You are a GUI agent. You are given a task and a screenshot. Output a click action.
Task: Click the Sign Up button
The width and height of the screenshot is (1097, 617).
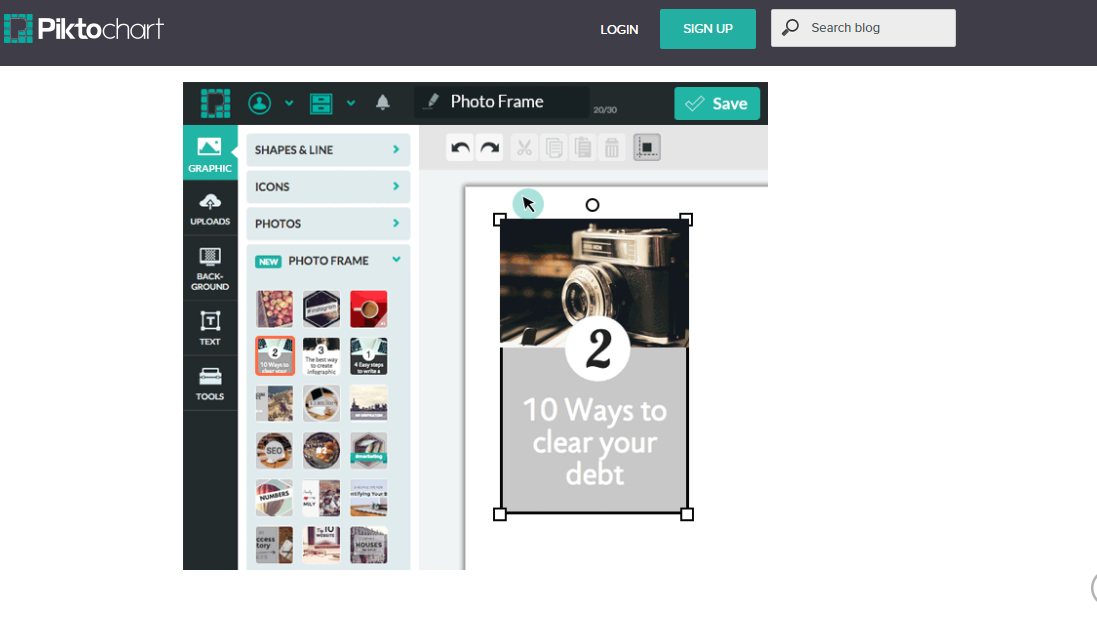pos(708,29)
